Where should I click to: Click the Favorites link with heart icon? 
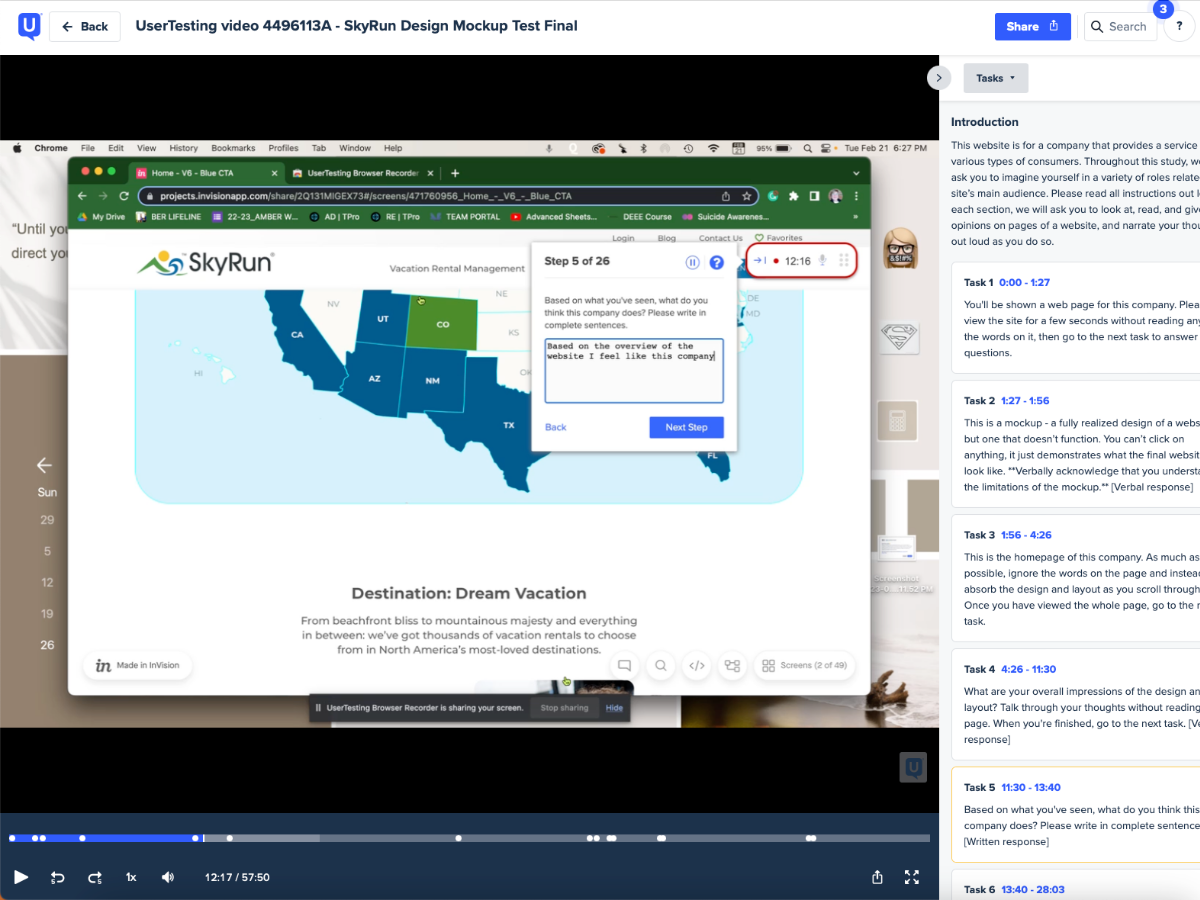[778, 238]
